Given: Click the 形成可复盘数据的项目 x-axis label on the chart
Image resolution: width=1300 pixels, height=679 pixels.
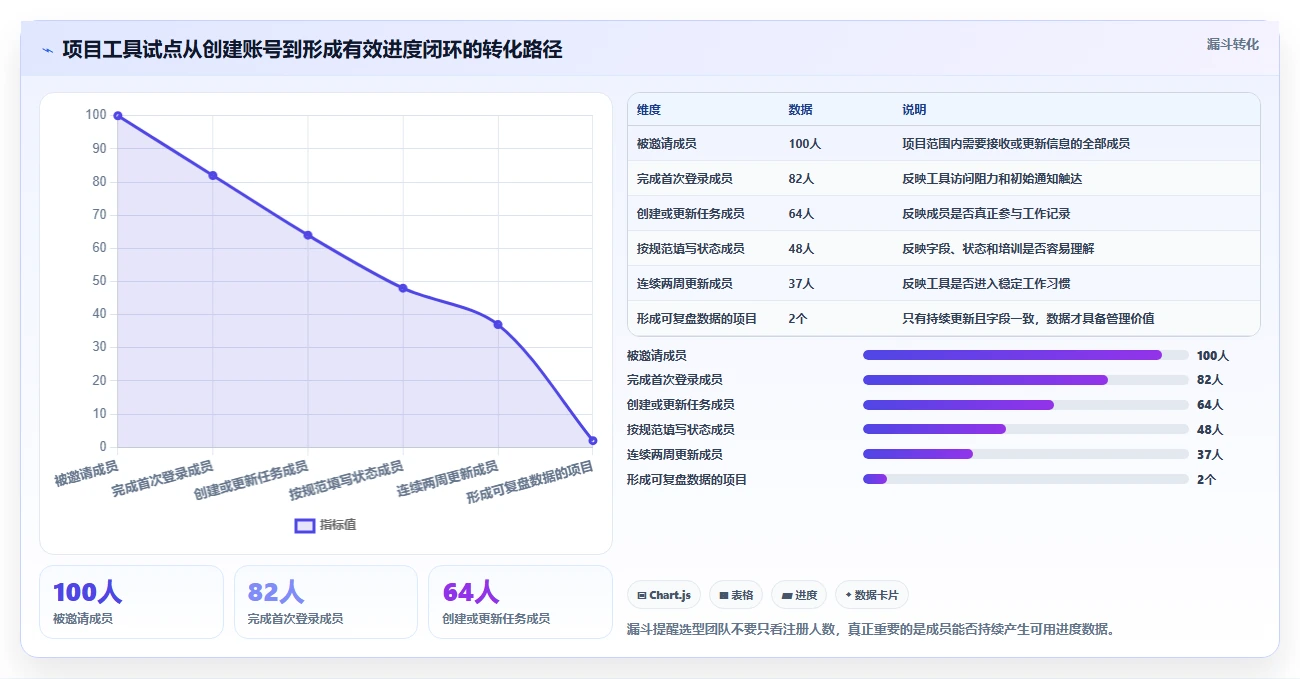Looking at the screenshot, I should coord(530,483).
